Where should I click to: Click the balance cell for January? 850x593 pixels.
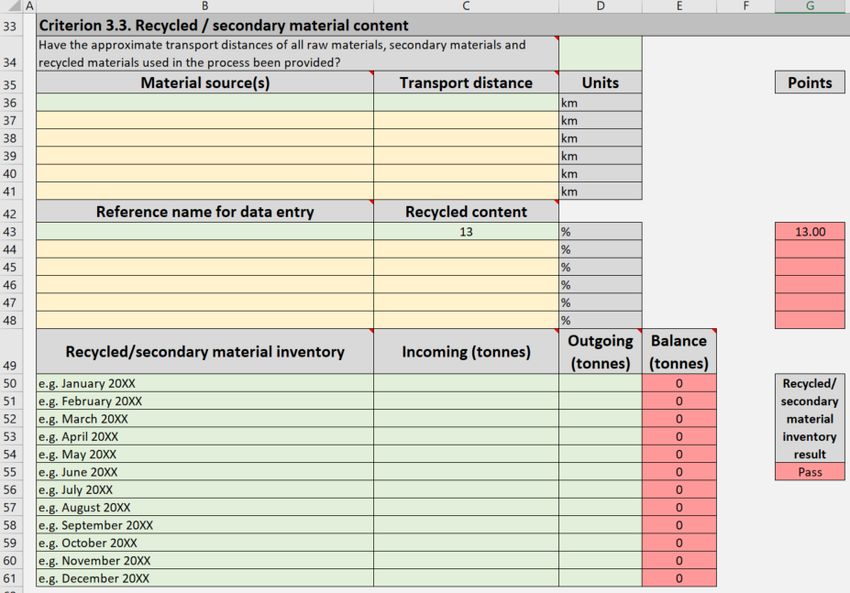[679, 383]
